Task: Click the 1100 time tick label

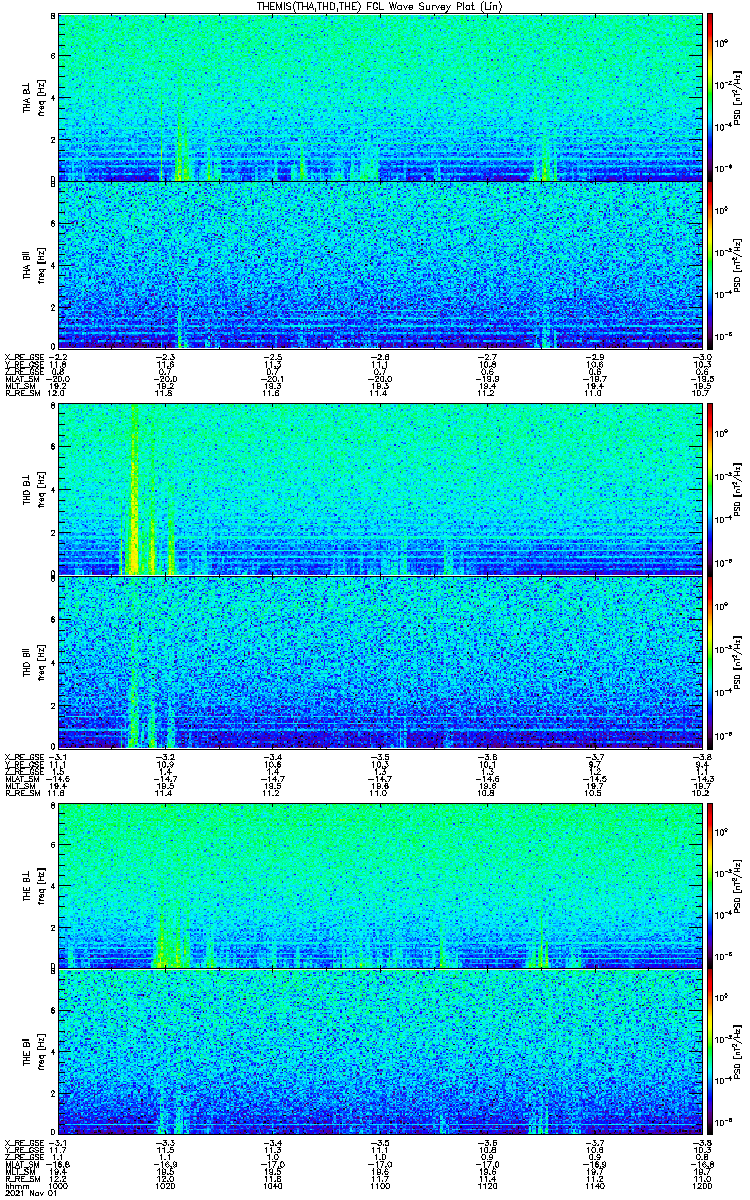Action: click(x=381, y=1187)
